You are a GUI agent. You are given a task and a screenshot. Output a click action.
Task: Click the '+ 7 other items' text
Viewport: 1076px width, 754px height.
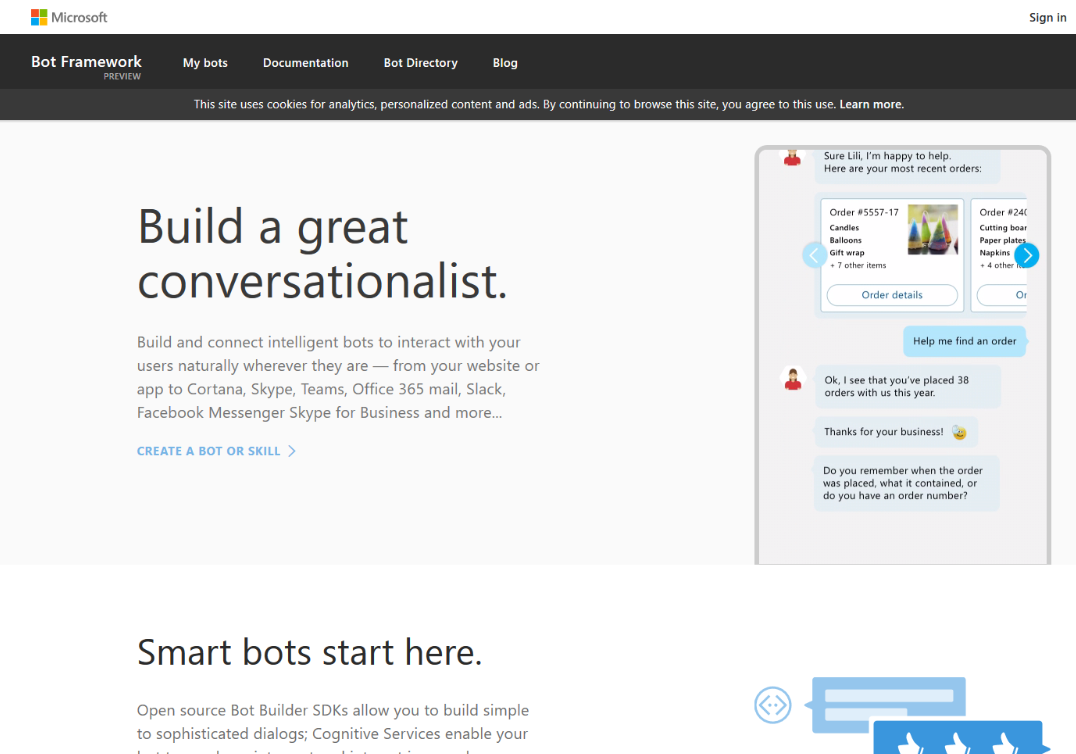coord(858,266)
